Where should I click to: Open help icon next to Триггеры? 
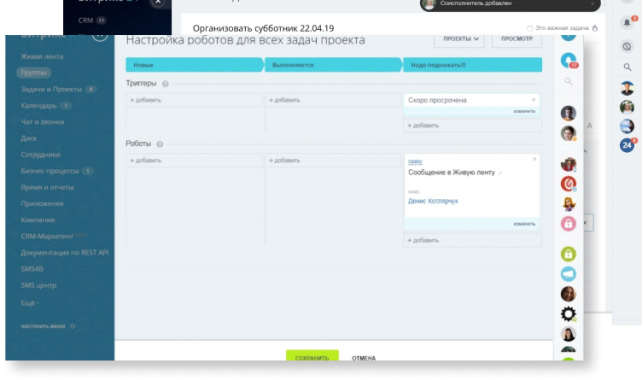[x=165, y=84]
